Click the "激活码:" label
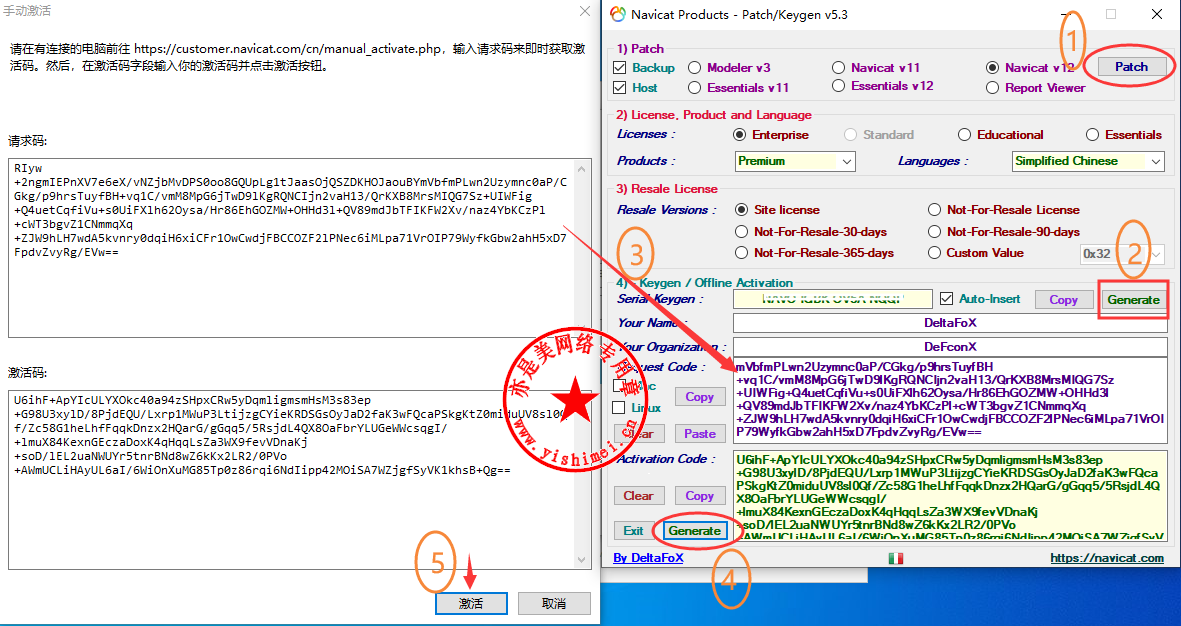Viewport: 1181px width, 626px height. click(x=27, y=373)
